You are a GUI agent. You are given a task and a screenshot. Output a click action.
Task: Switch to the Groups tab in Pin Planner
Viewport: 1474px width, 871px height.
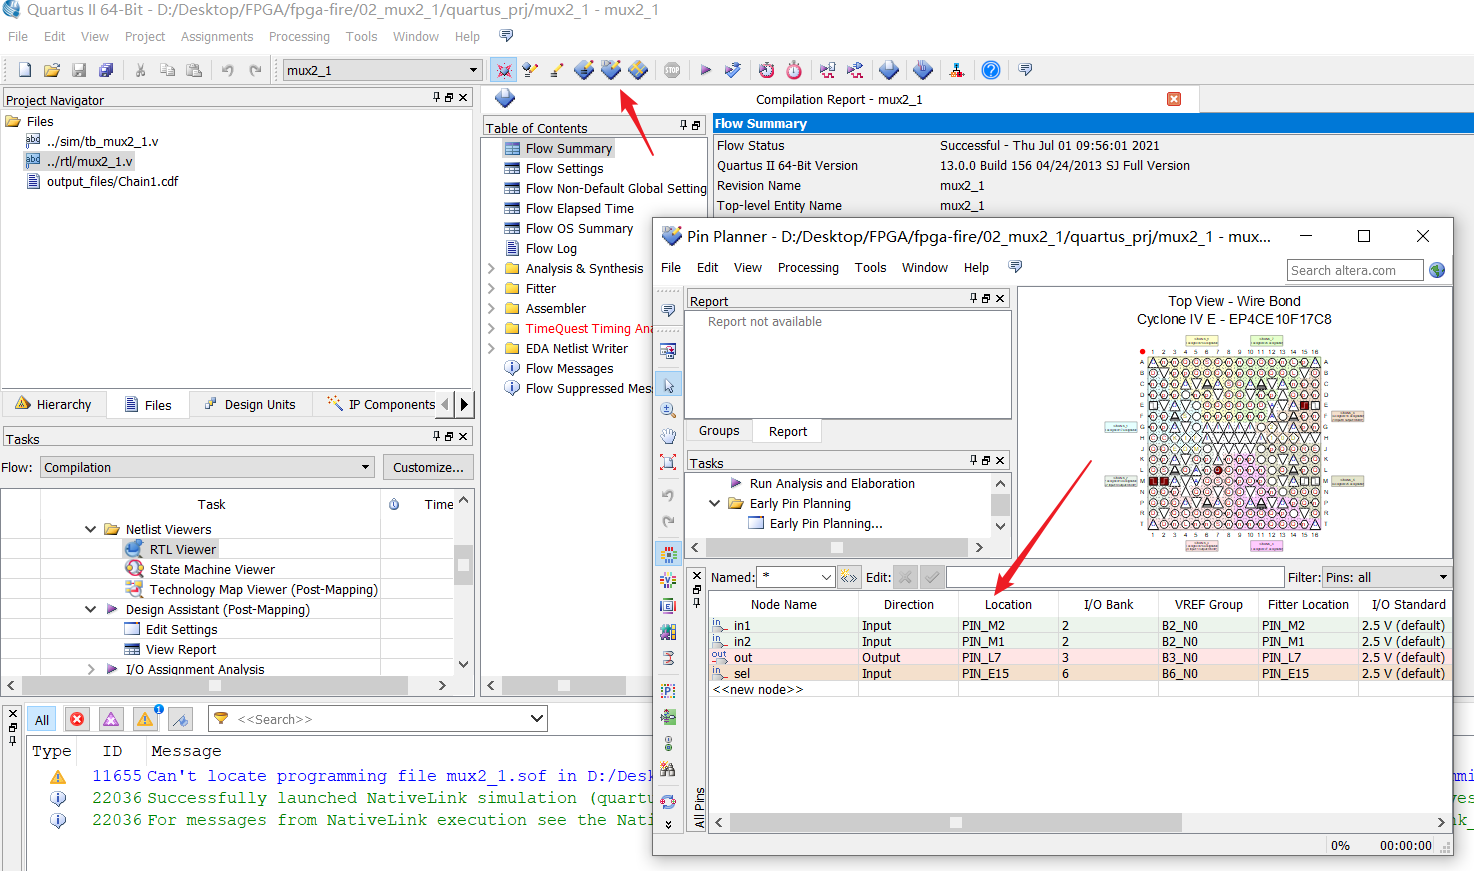click(x=719, y=430)
